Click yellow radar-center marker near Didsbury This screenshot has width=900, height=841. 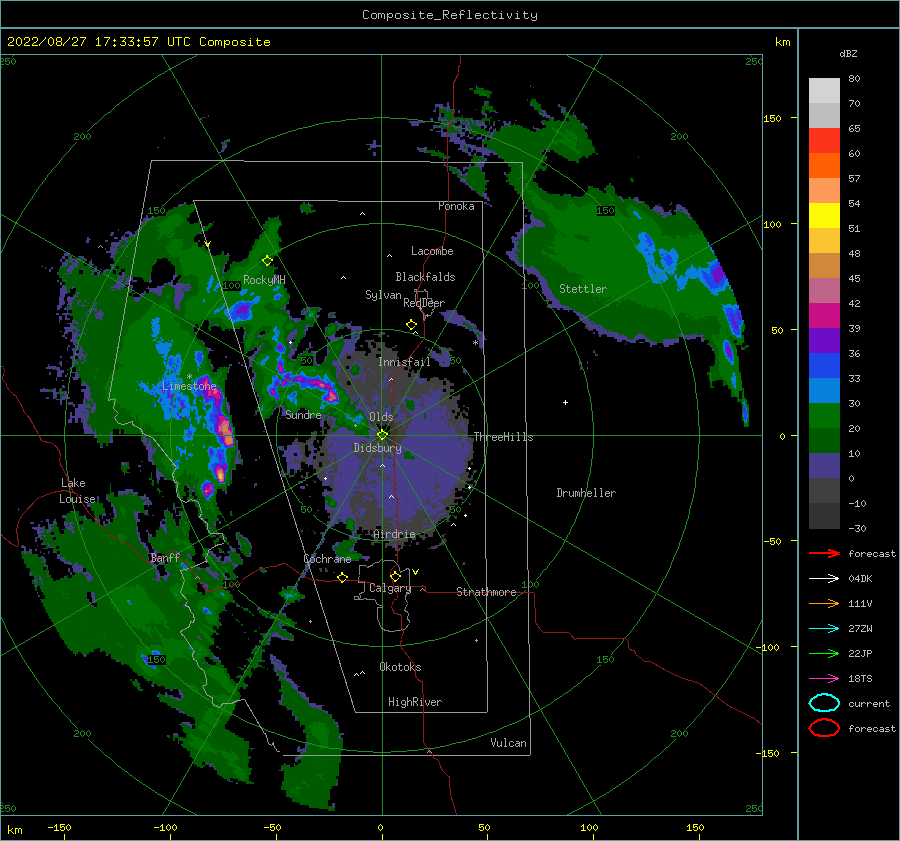tap(382, 435)
